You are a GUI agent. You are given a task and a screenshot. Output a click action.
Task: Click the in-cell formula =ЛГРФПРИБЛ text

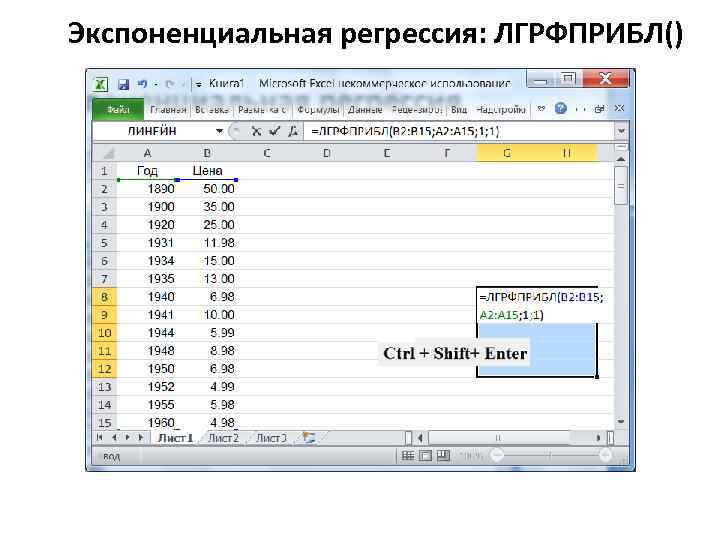541,306
